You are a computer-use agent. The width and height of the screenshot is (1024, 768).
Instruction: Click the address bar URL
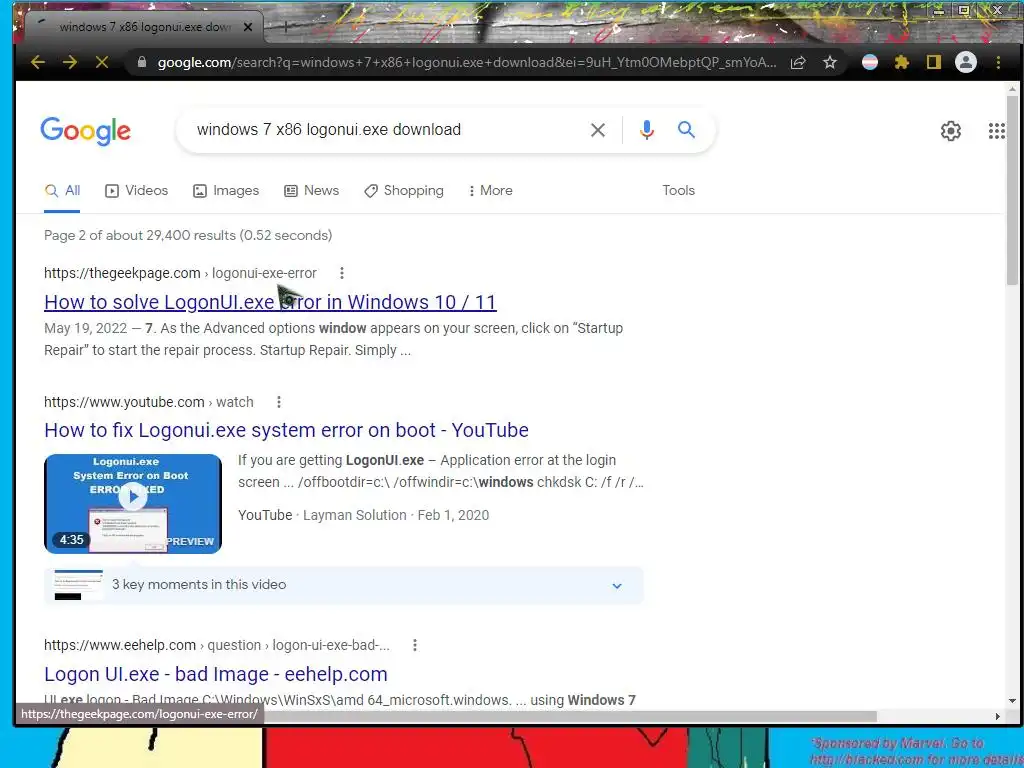466,63
